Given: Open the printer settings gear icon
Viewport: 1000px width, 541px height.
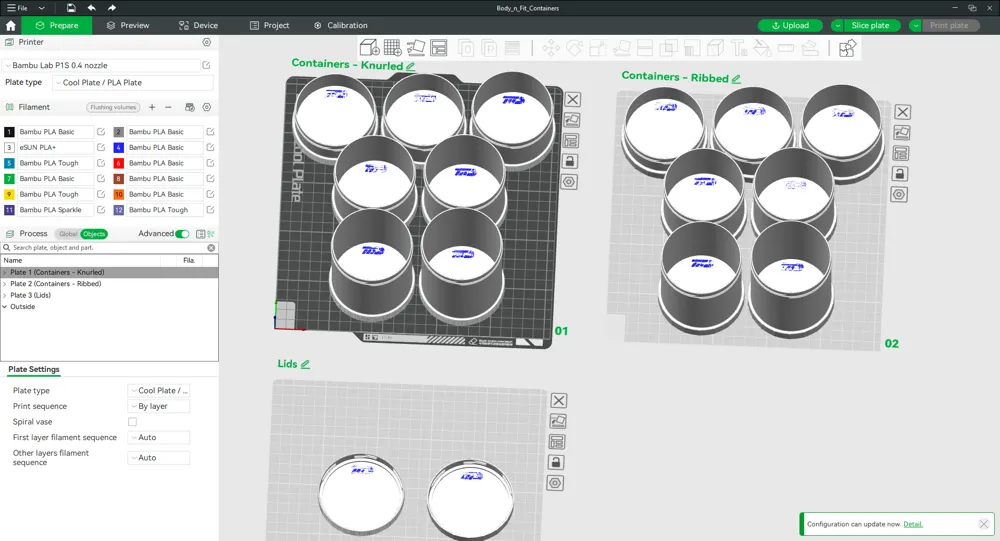Looking at the screenshot, I should coord(207,43).
